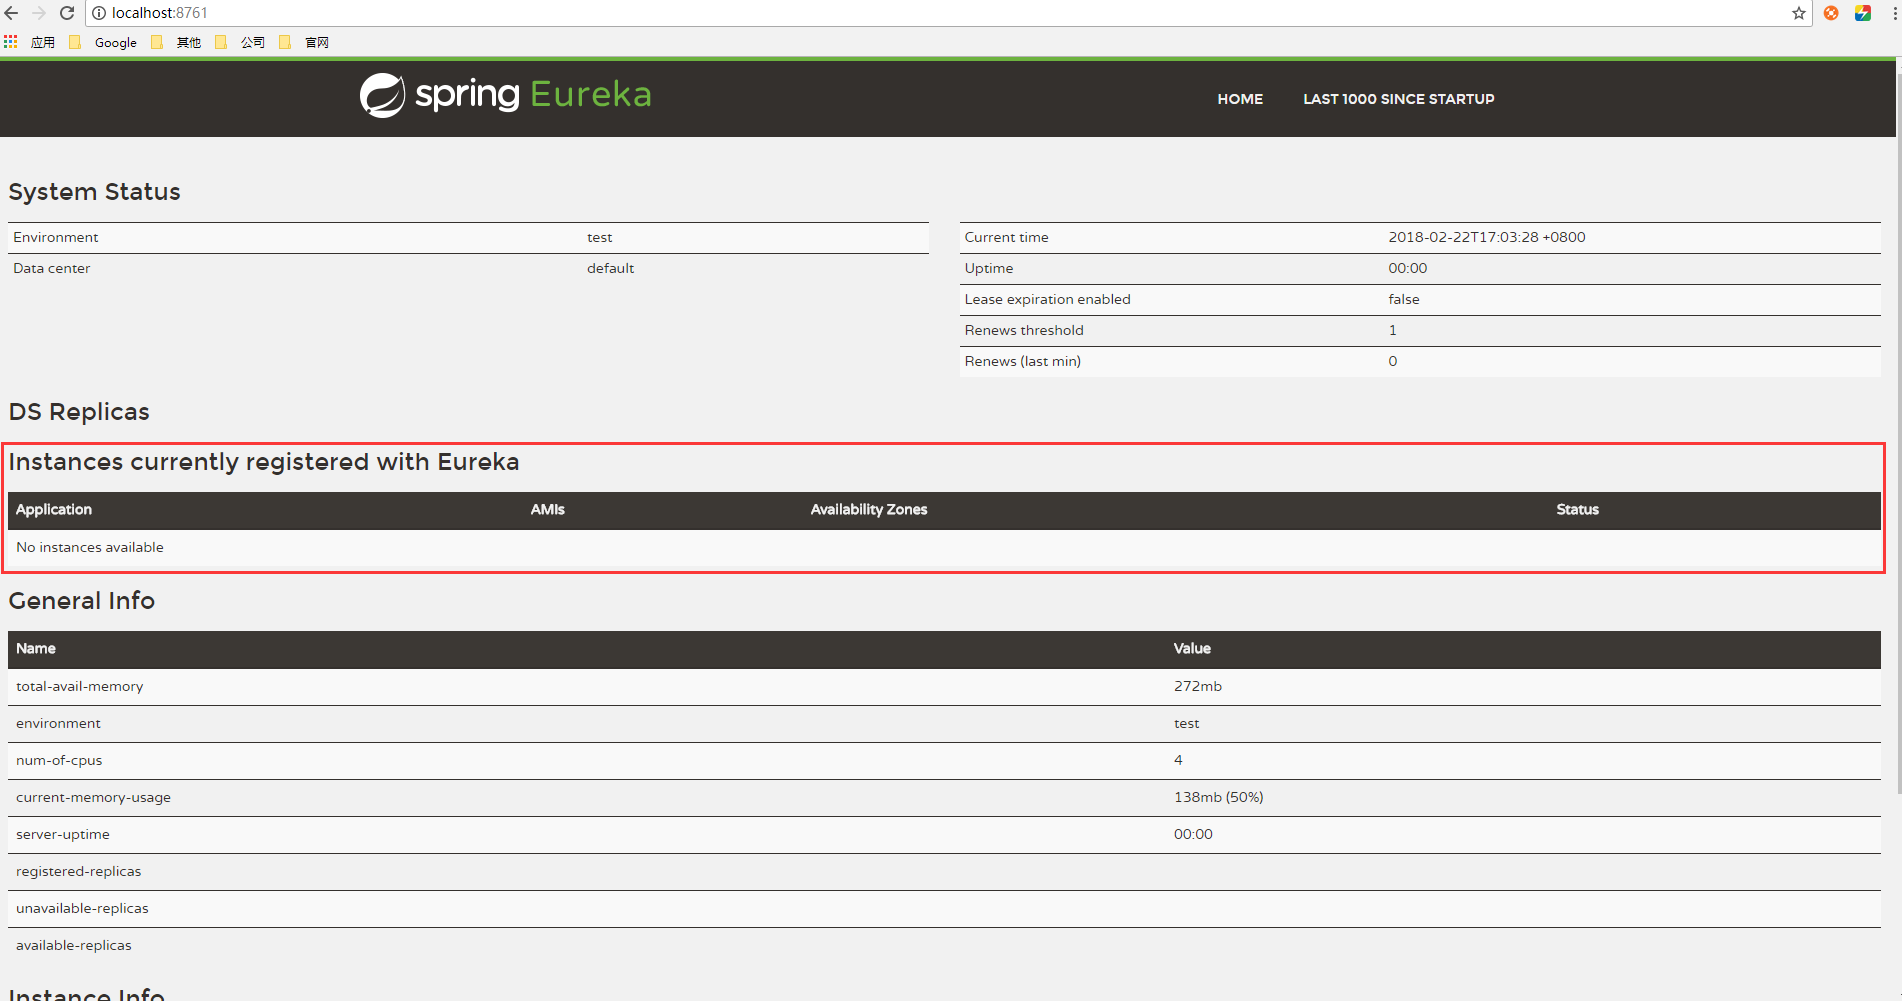Click the registered-replicas row name
This screenshot has width=1902, height=1001.
click(x=79, y=871)
